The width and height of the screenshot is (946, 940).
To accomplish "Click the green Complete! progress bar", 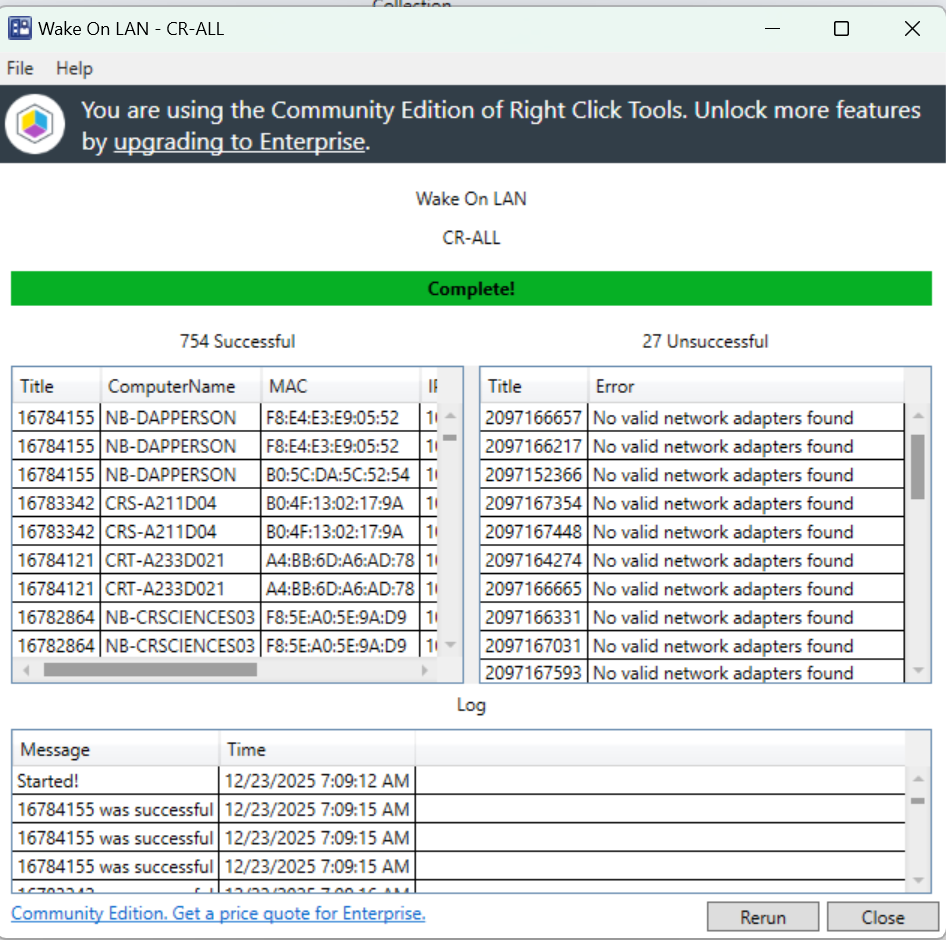I will (471, 289).
